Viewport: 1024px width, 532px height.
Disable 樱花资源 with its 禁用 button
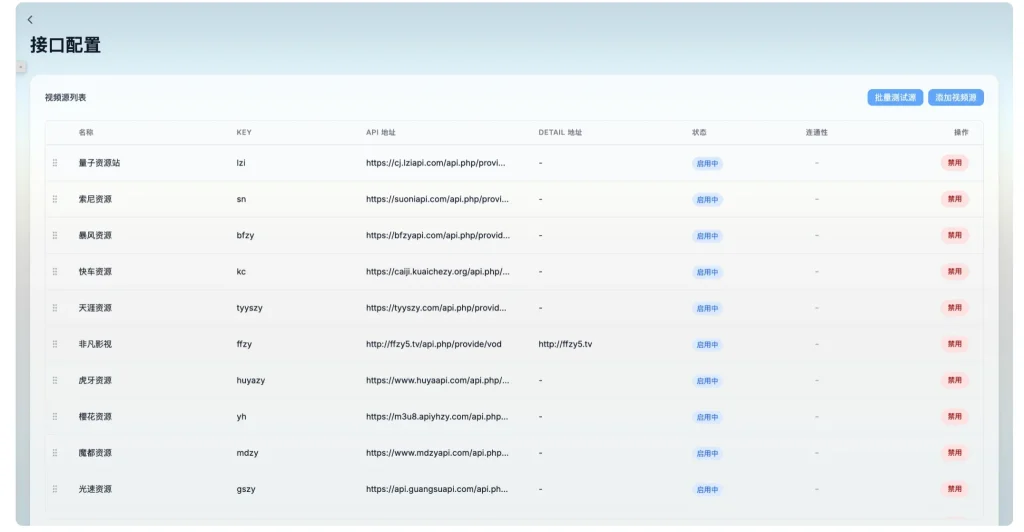tap(954, 416)
